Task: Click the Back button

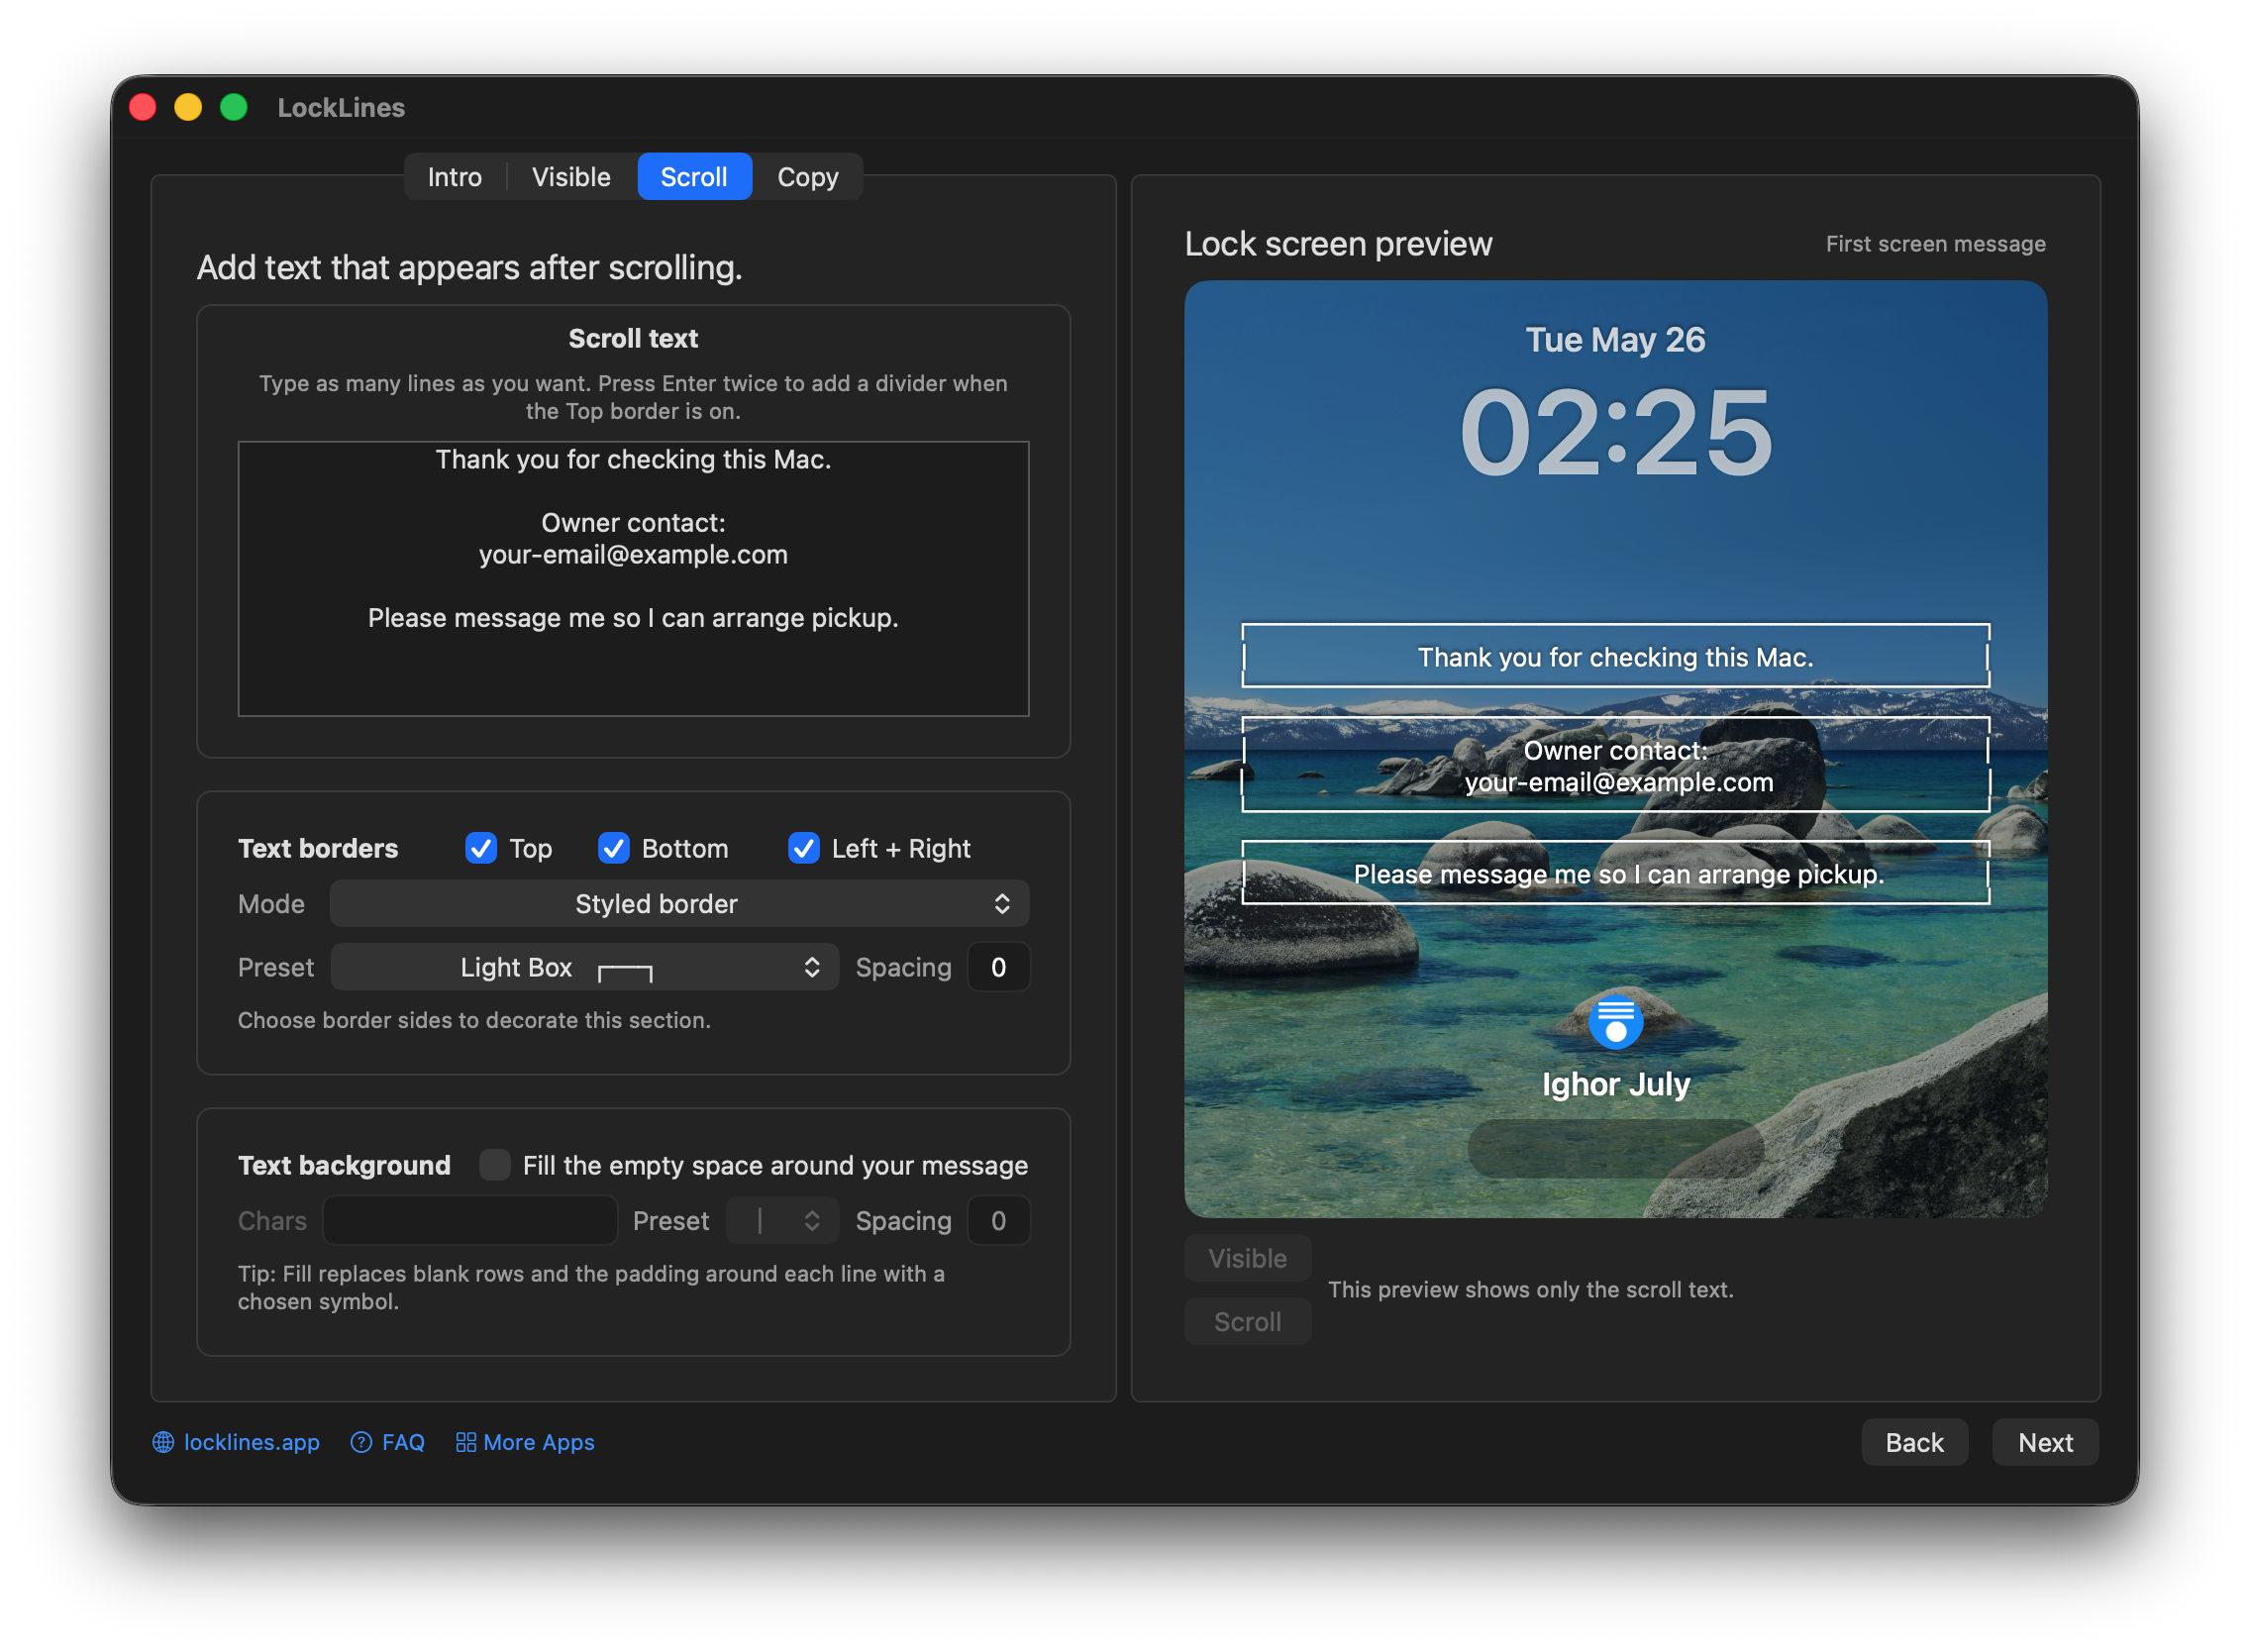Action: (1914, 1442)
